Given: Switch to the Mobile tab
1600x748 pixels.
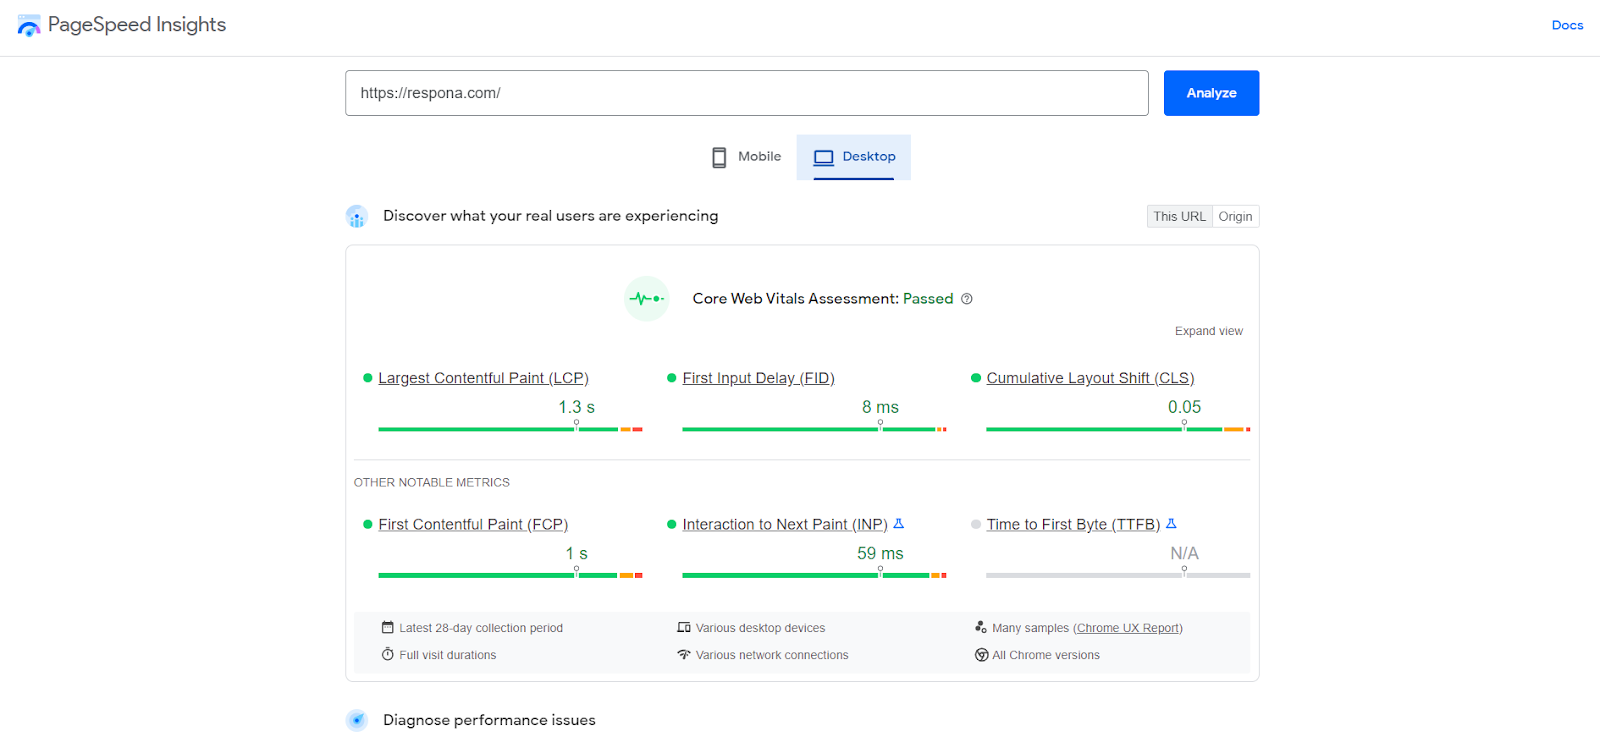Looking at the screenshot, I should coord(746,157).
